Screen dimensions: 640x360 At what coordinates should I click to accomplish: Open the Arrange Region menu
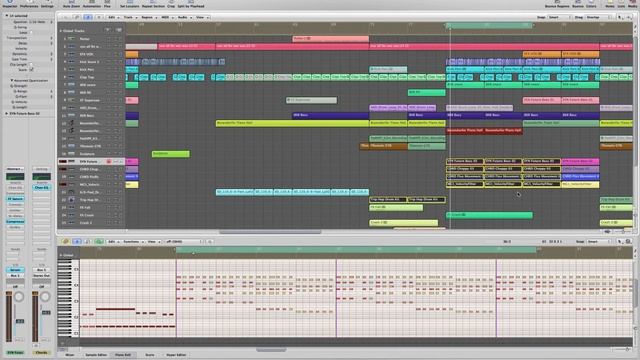[x=148, y=17]
